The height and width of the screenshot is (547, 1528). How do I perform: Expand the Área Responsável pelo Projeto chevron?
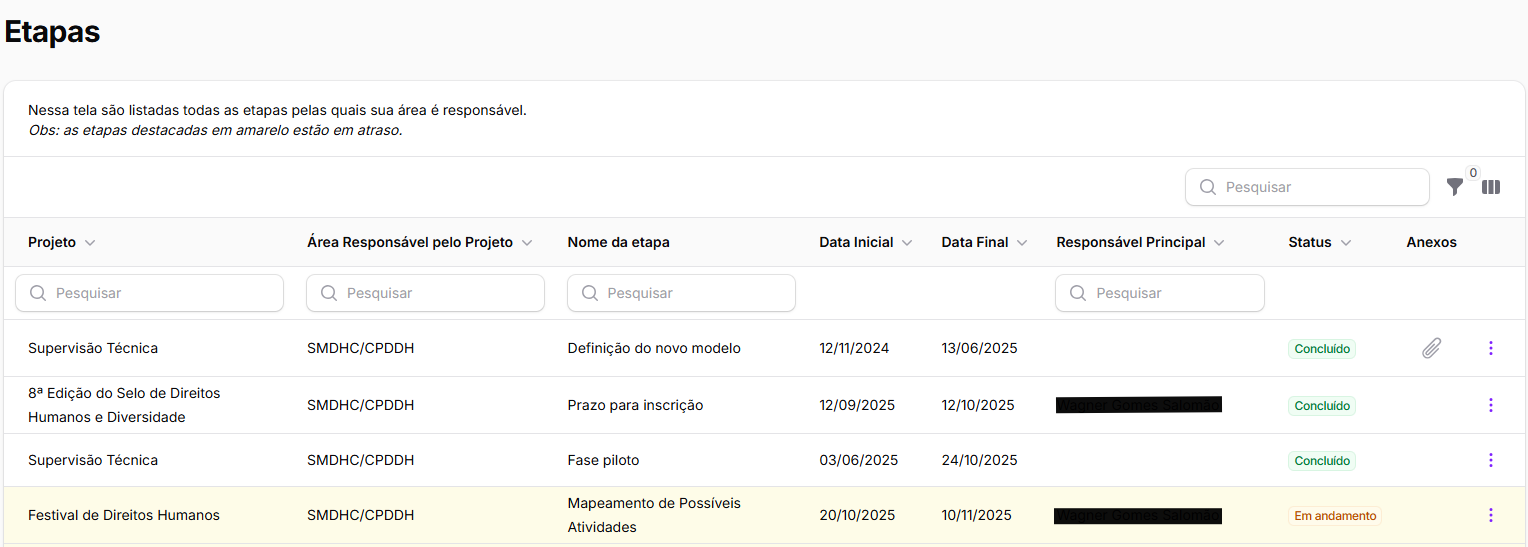[x=527, y=243]
